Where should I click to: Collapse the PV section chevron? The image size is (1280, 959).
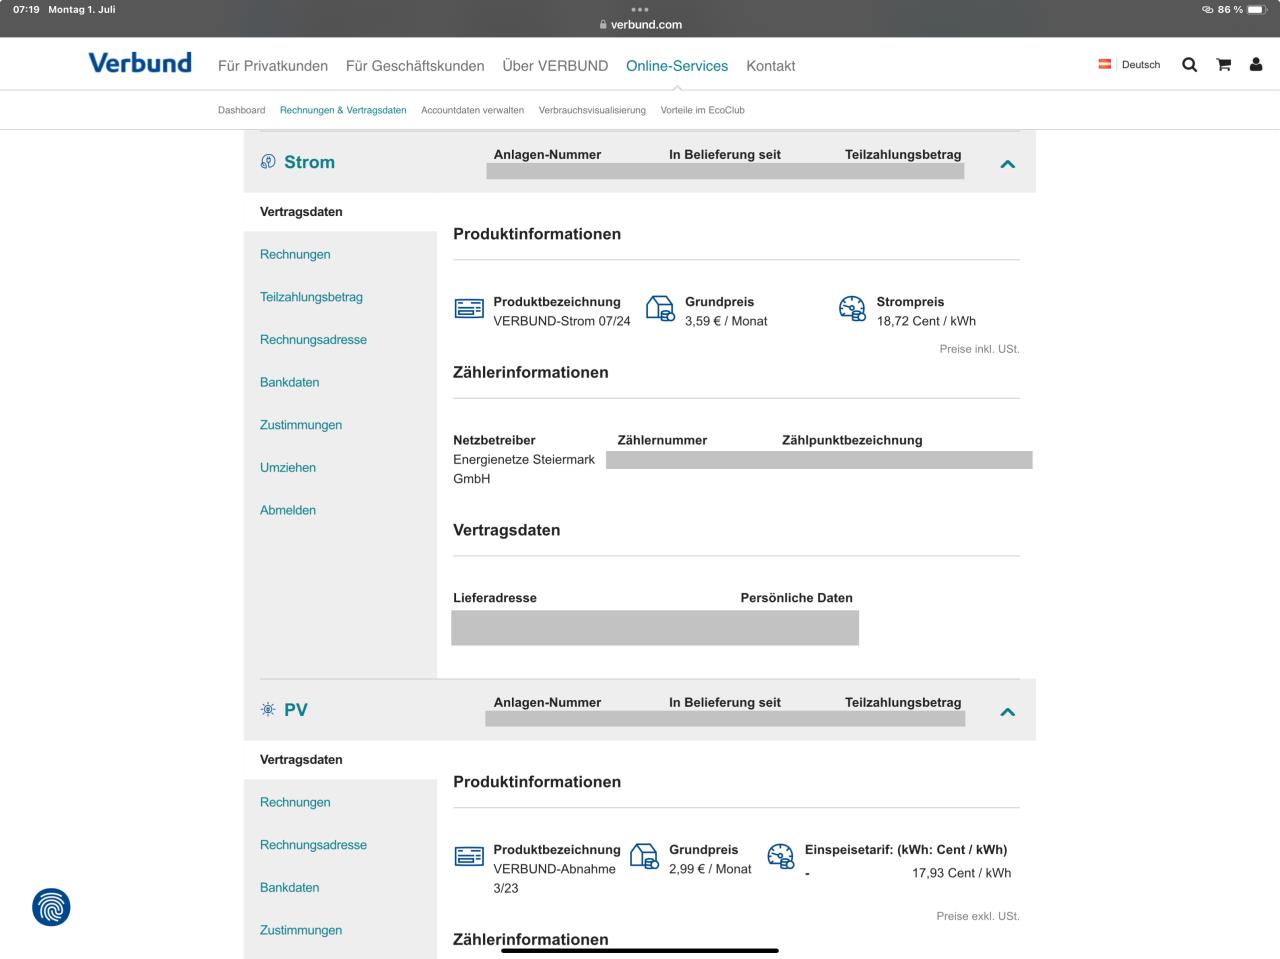tap(1008, 712)
